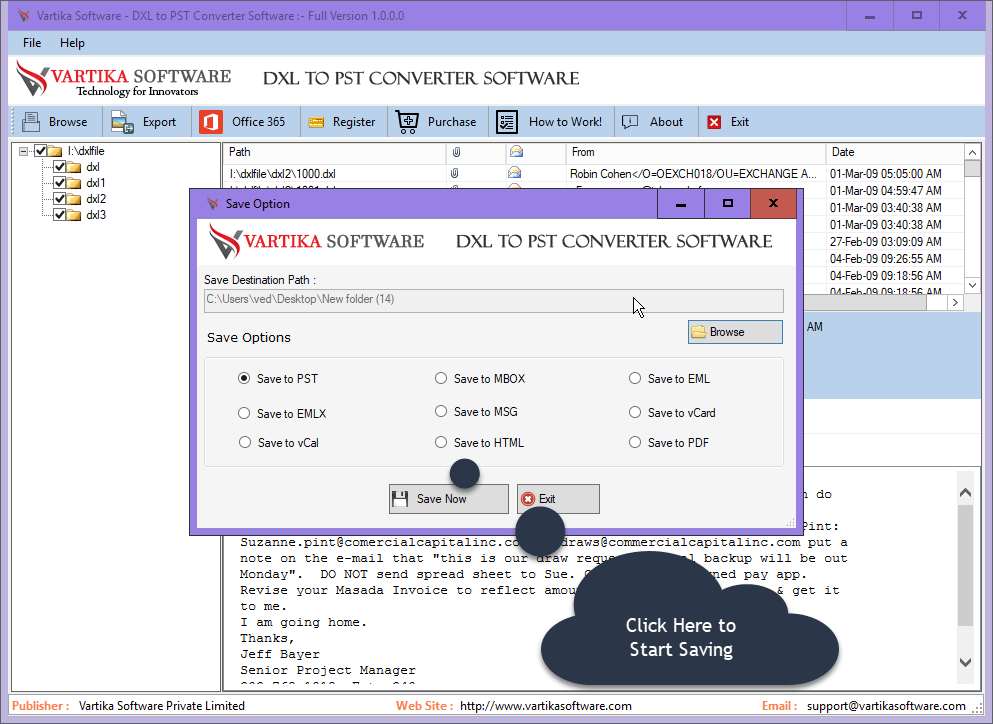Click the preview pane scroll down arrow
Screen dimensions: 993x724
coord(965,663)
